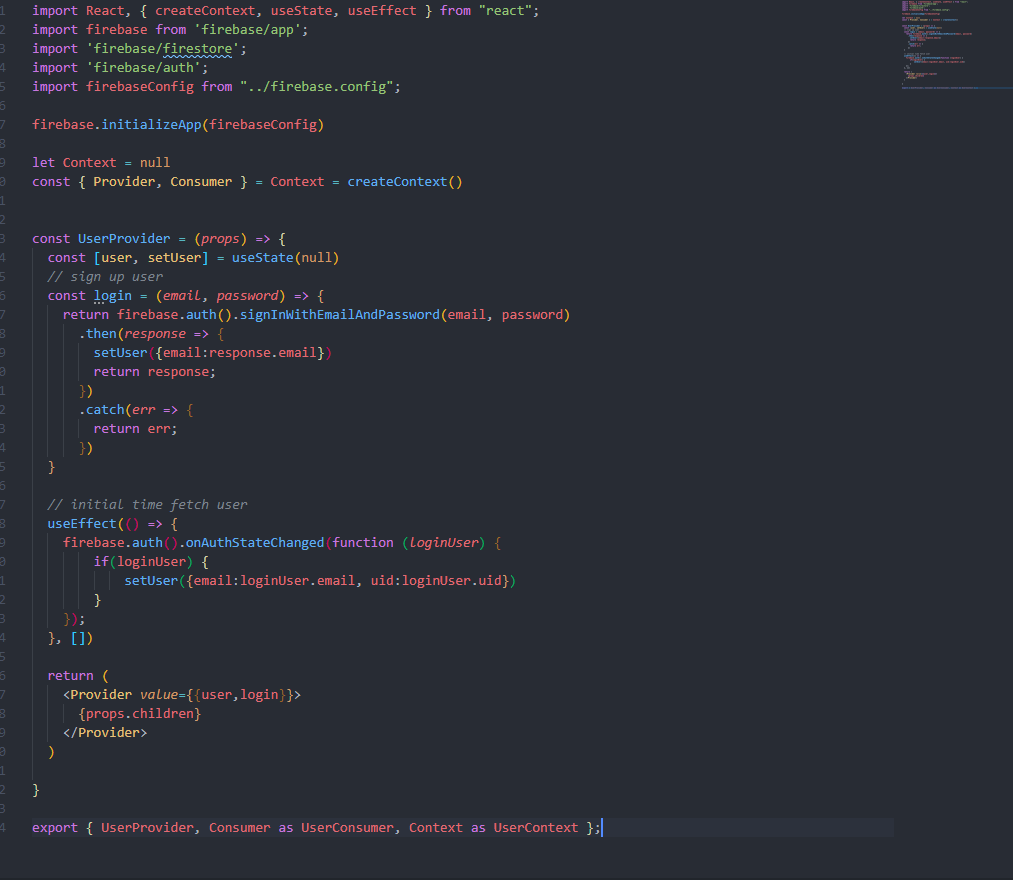Viewport: 1013px width, 880px height.
Task: Click the highlighted export statement line
Action: [x=300, y=827]
